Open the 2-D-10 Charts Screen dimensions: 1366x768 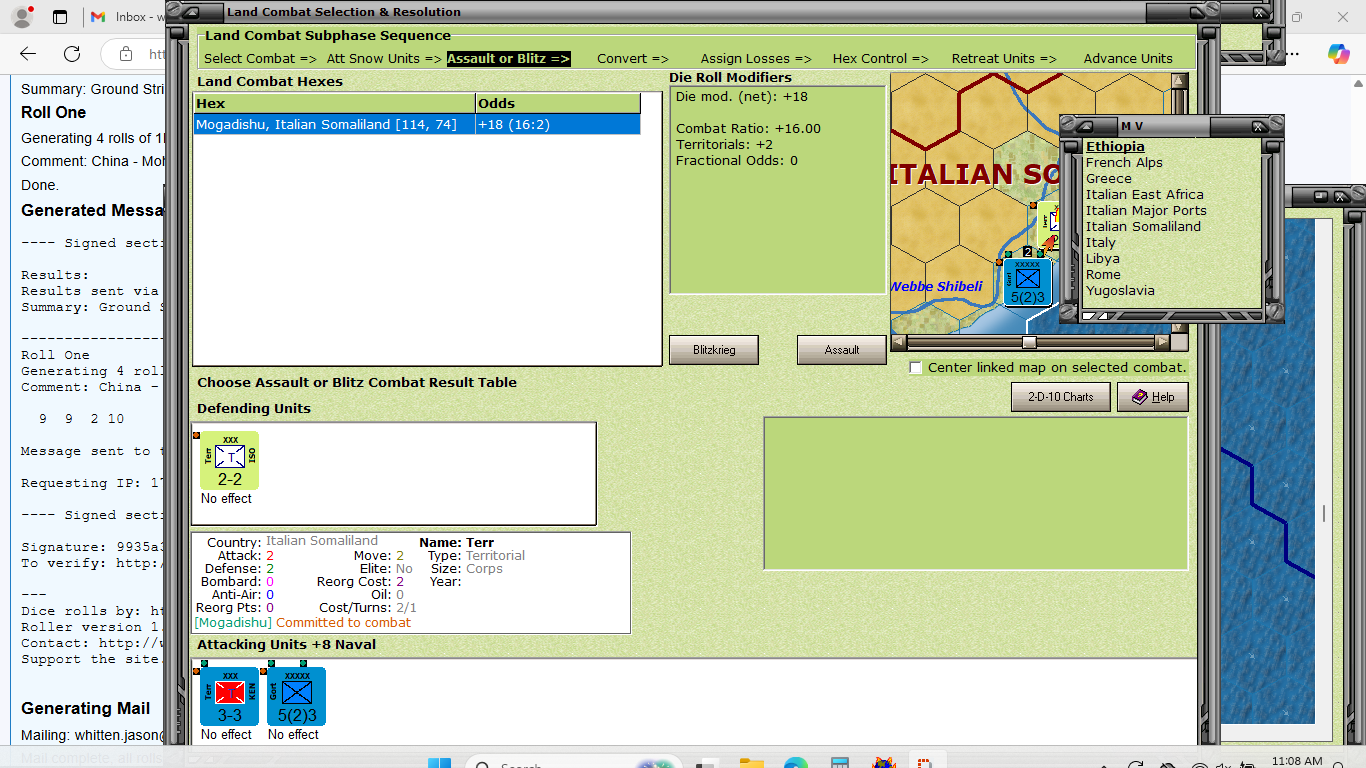click(x=1061, y=397)
